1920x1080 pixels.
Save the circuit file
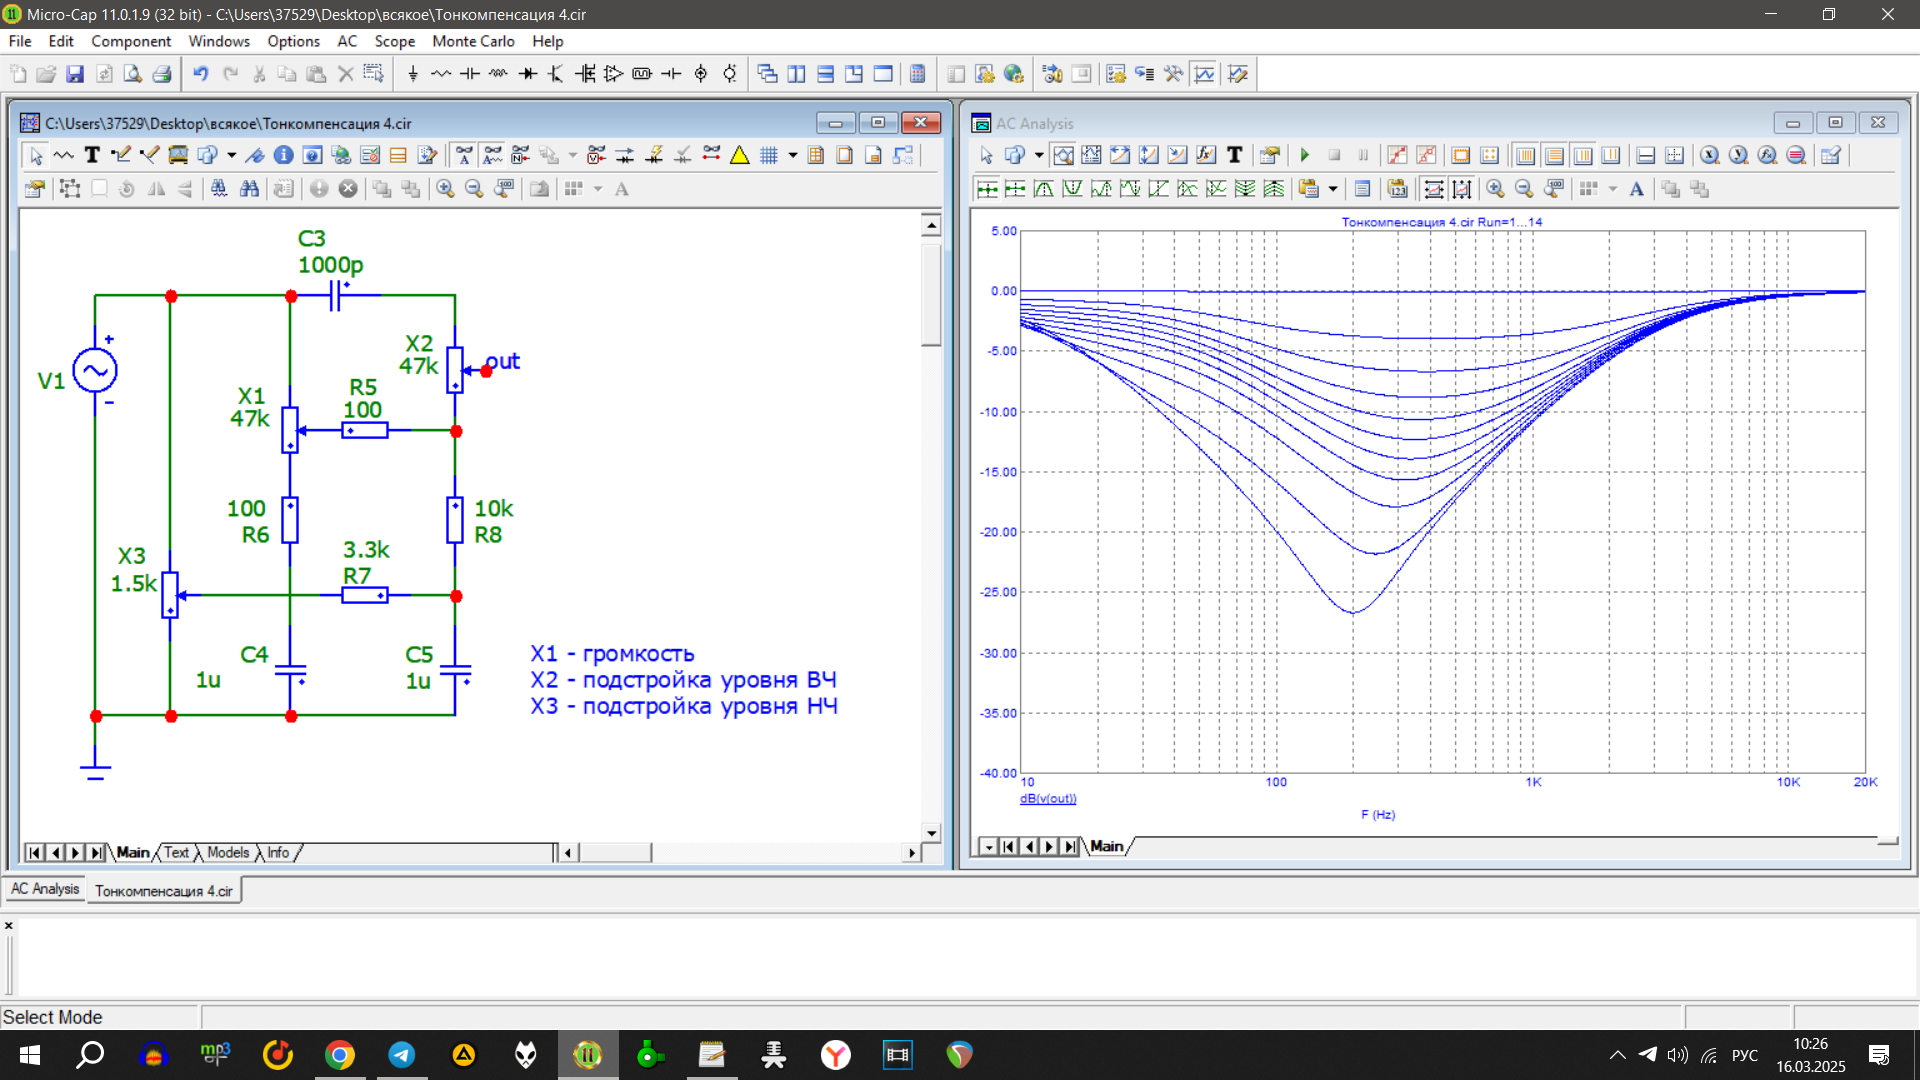click(75, 74)
